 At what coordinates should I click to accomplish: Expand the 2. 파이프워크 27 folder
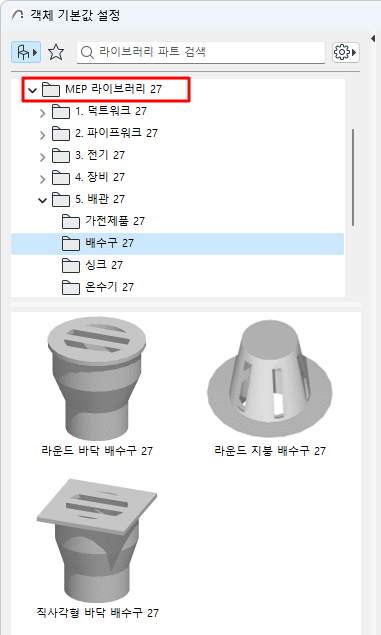[43, 134]
